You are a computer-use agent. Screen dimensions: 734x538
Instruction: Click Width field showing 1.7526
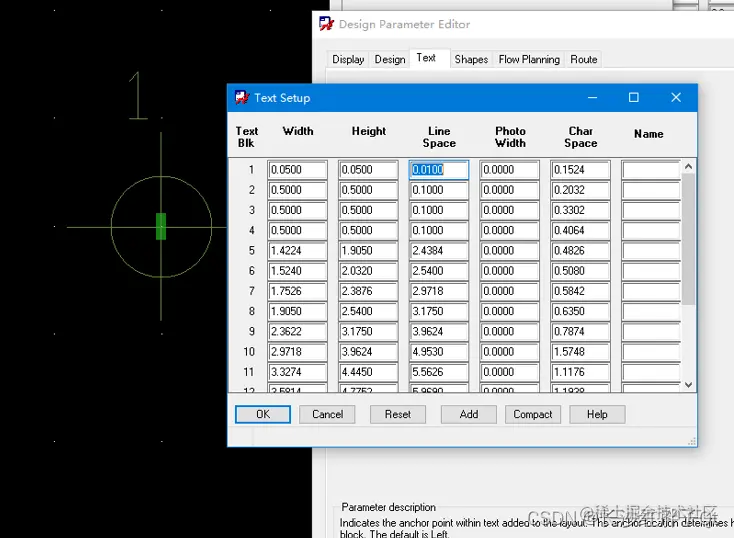(298, 291)
